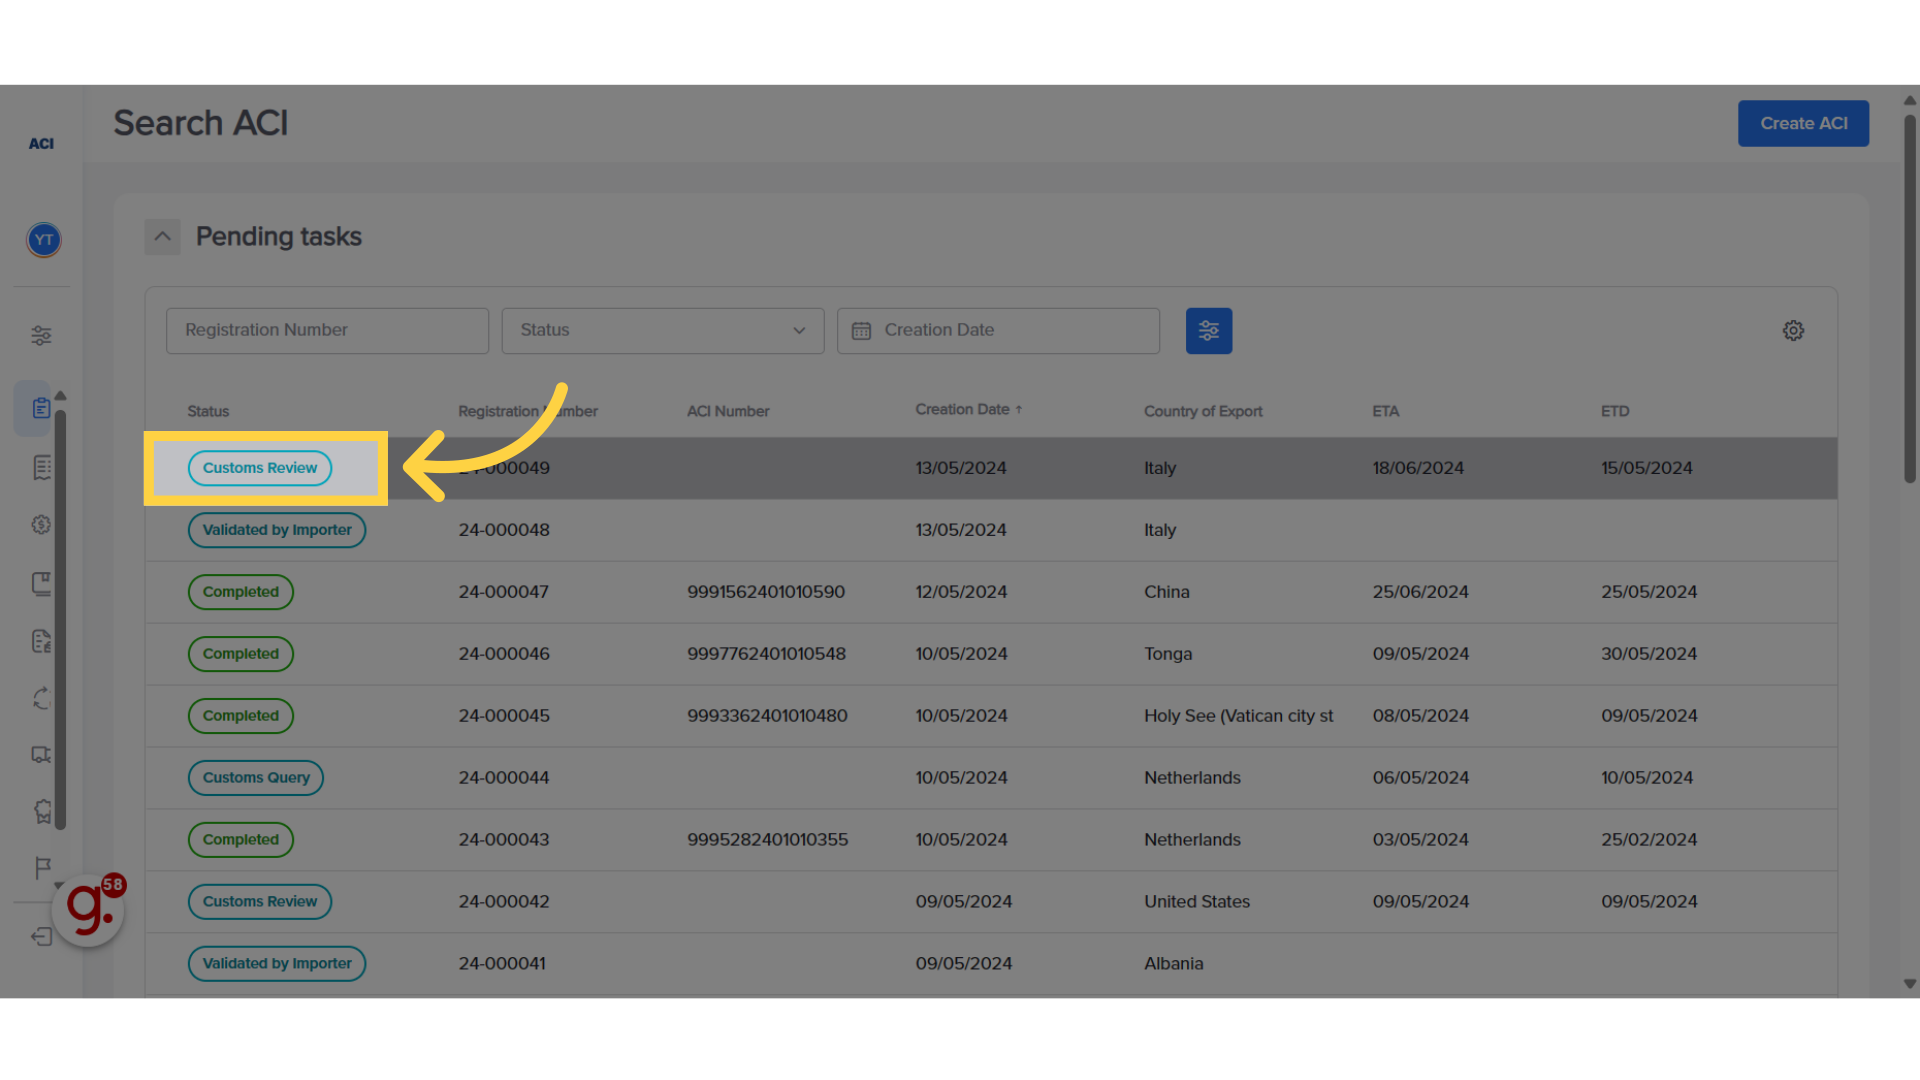Screen dimensions: 1920x1080
Task: Collapse the Pending tasks section
Action: (x=162, y=236)
